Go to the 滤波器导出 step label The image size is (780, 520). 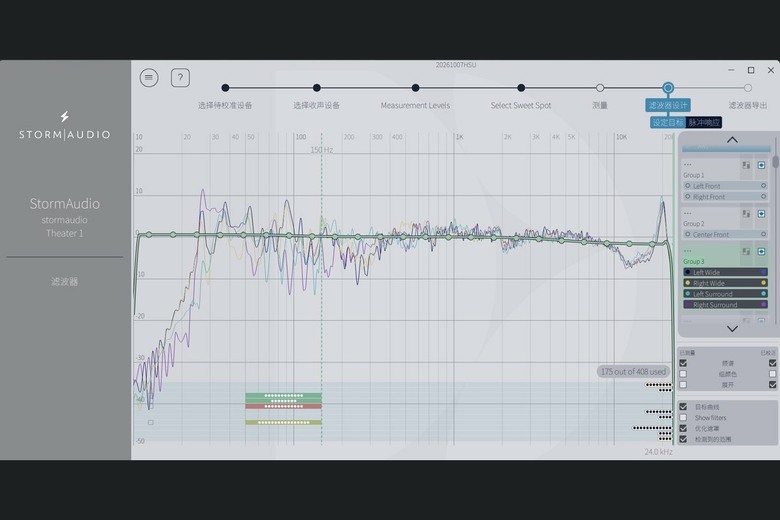click(x=748, y=105)
